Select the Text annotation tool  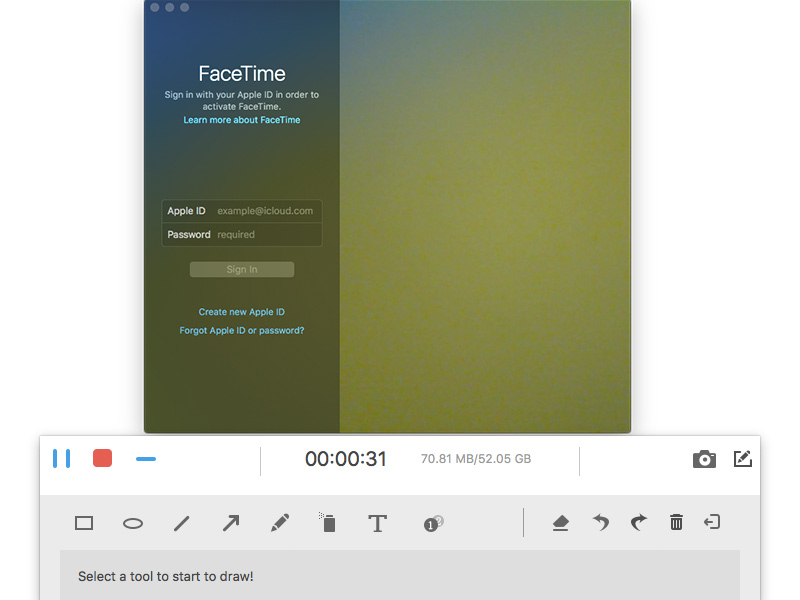coord(378,522)
